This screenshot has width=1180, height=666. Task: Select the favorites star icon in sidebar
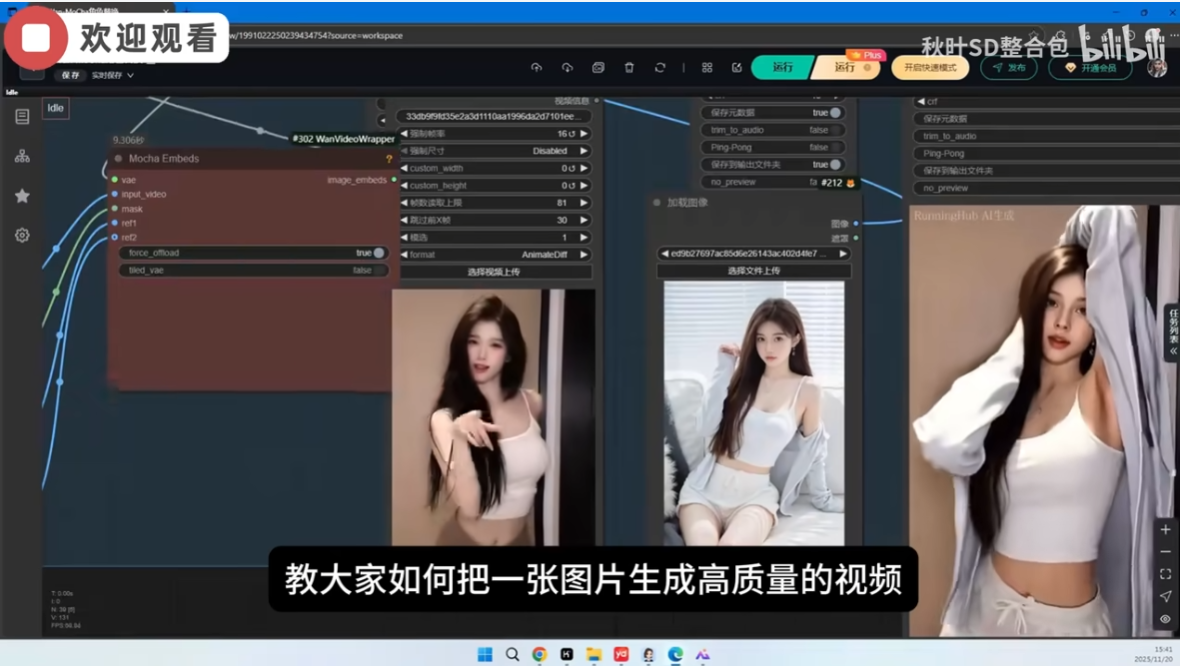click(22, 196)
